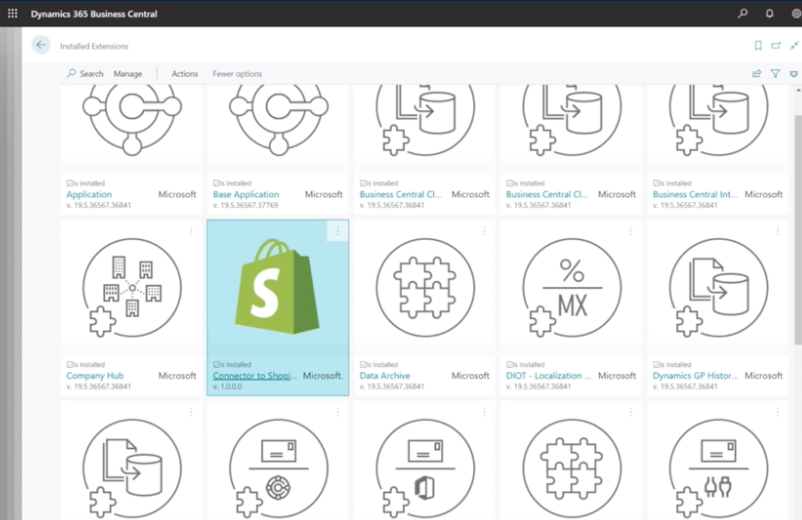Open the DIOT - Localization link
Screen dimensions: 802x520
548,375
